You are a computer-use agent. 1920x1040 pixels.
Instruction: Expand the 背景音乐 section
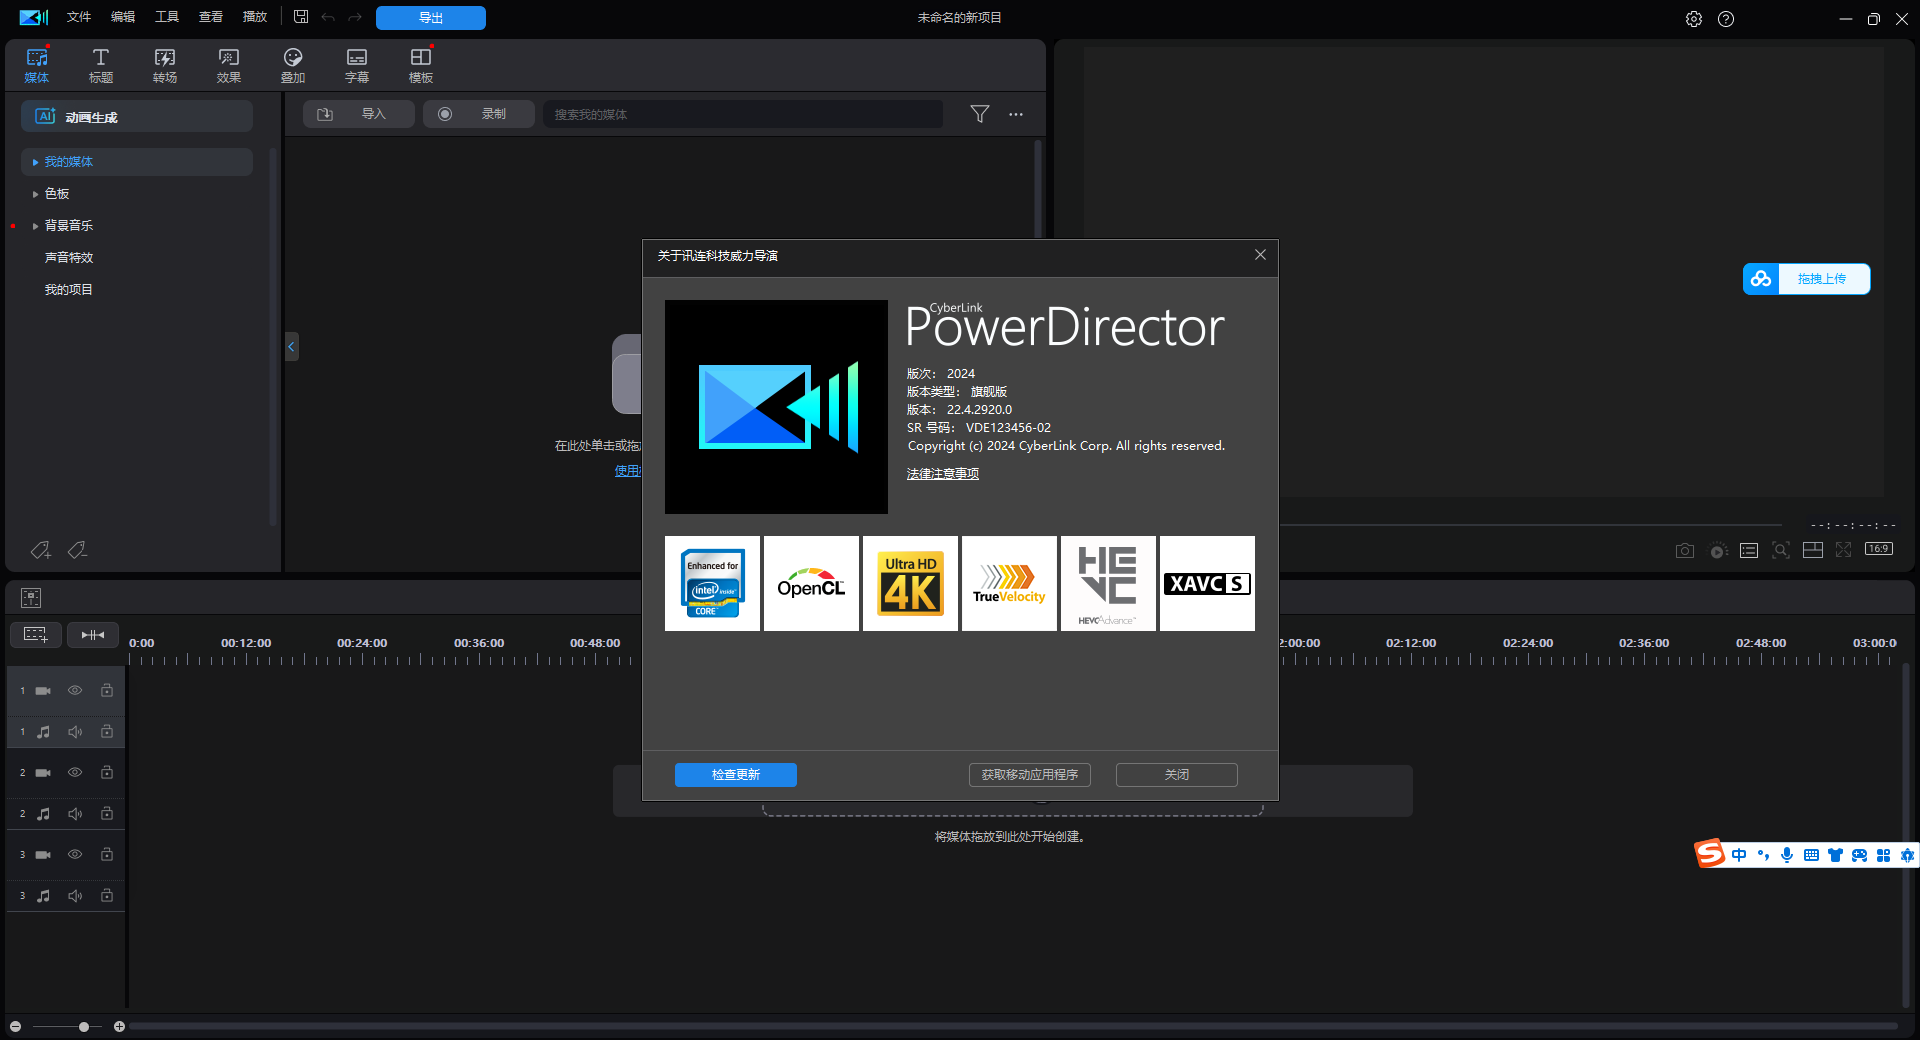37,225
